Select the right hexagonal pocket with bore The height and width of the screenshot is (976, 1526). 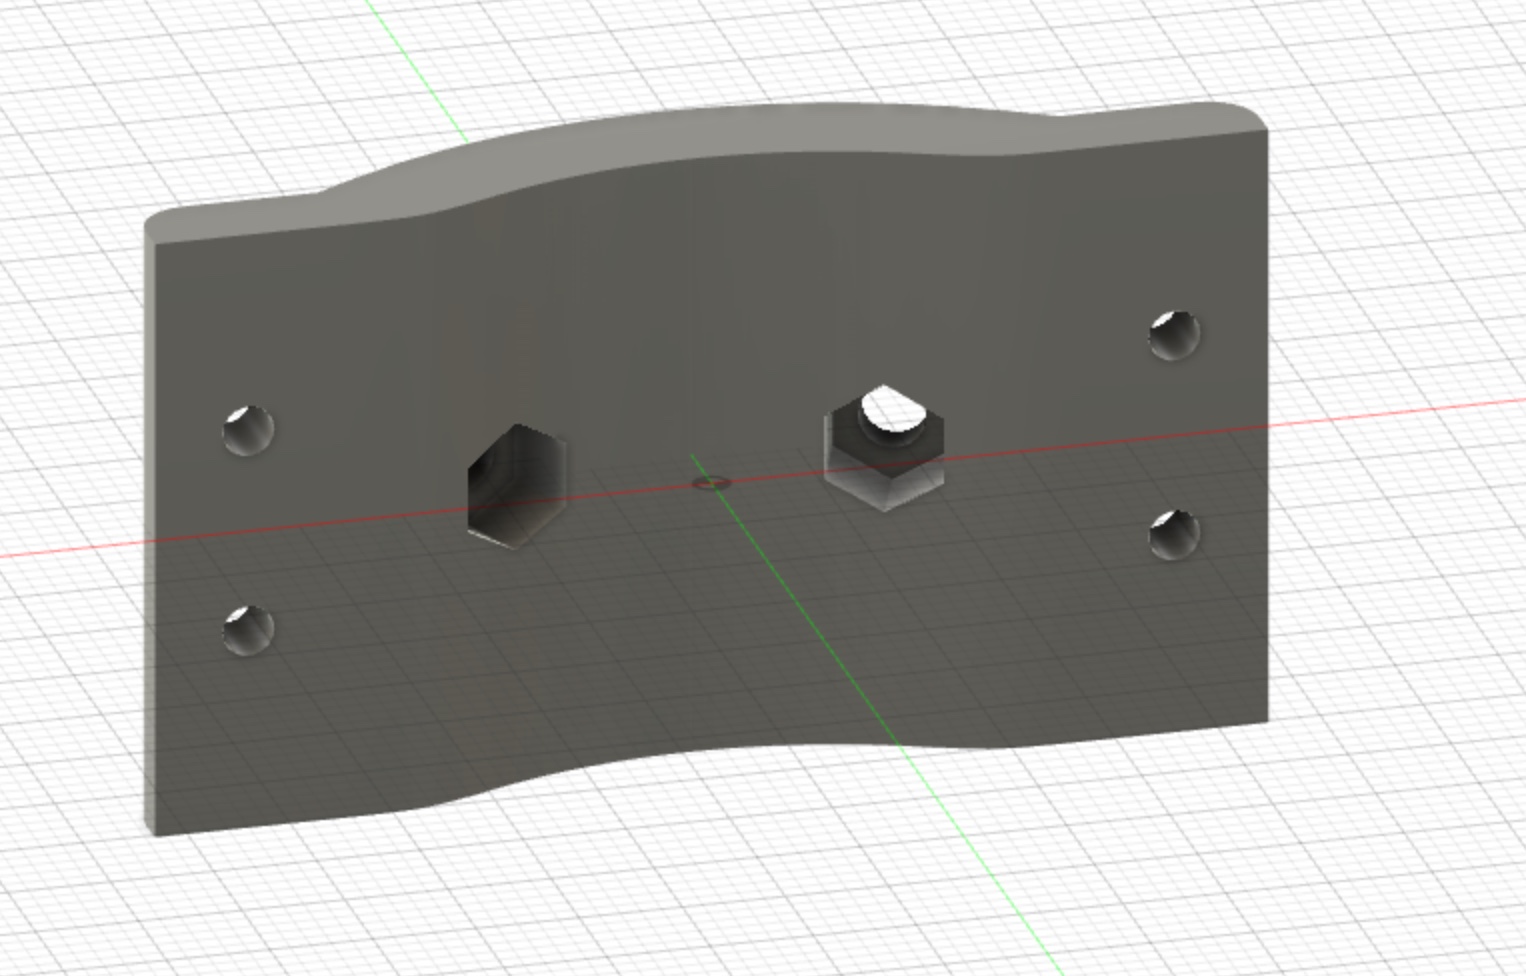tap(884, 447)
